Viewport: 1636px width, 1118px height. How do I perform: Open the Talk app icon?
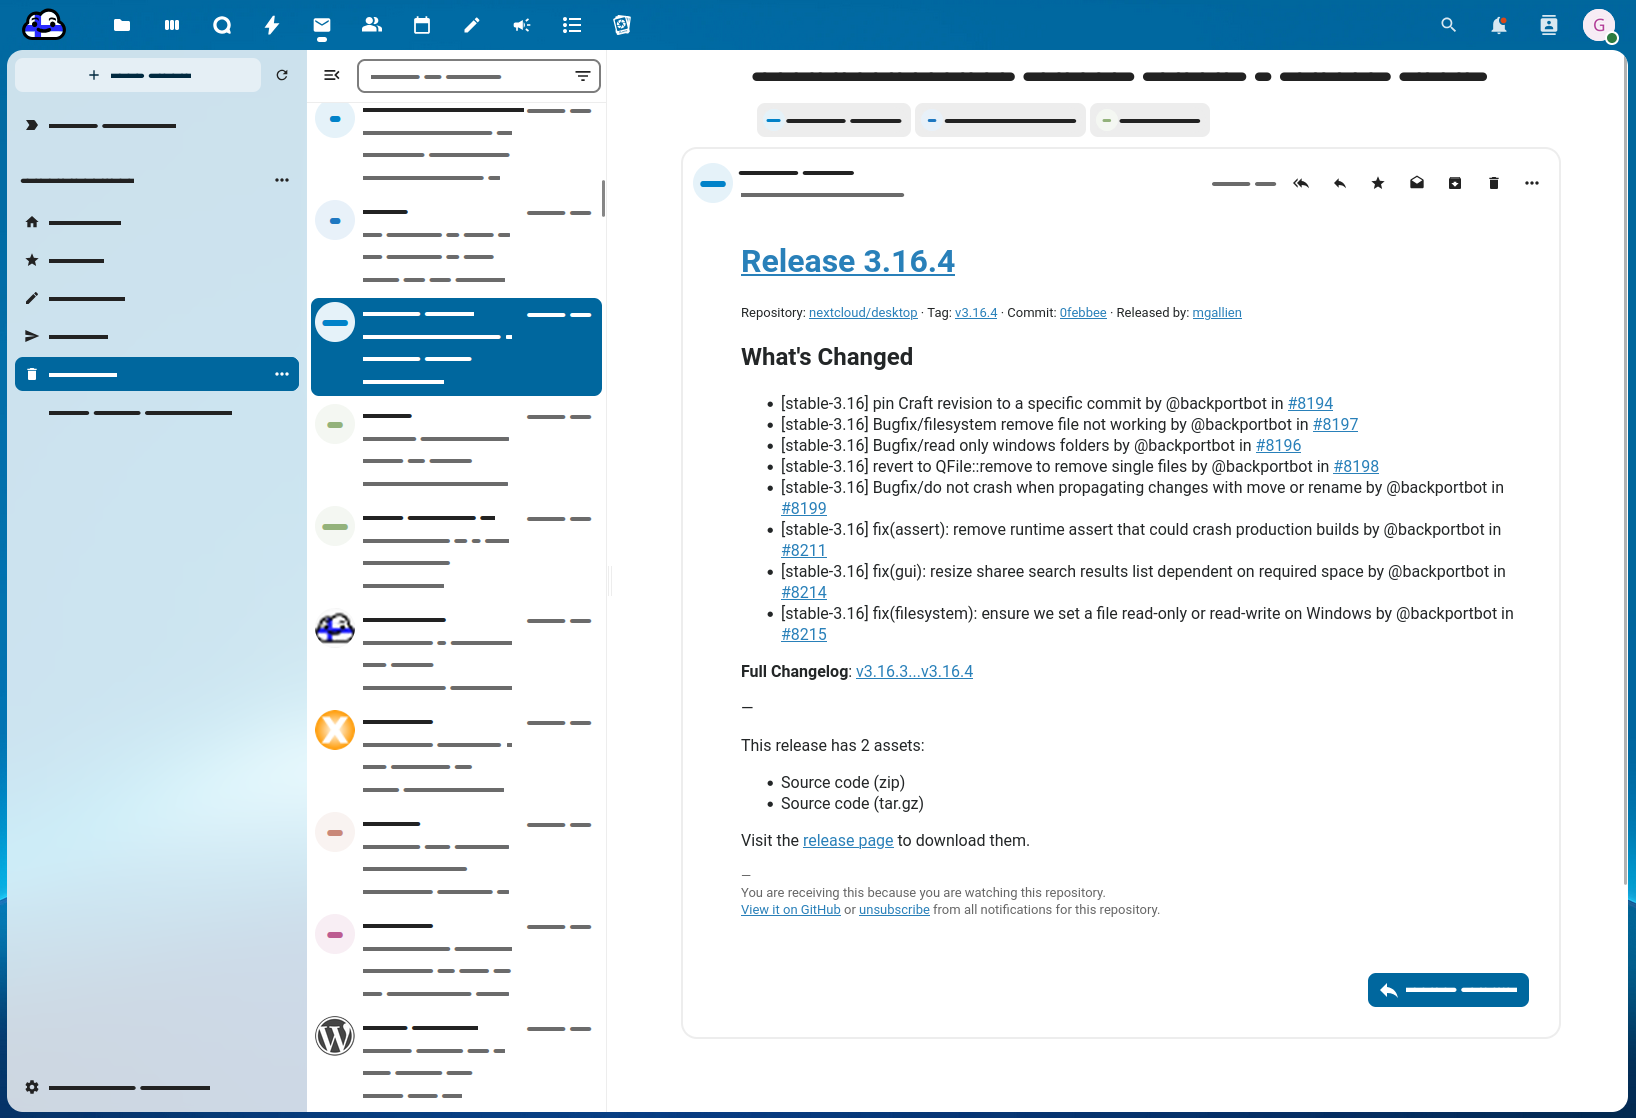point(222,25)
